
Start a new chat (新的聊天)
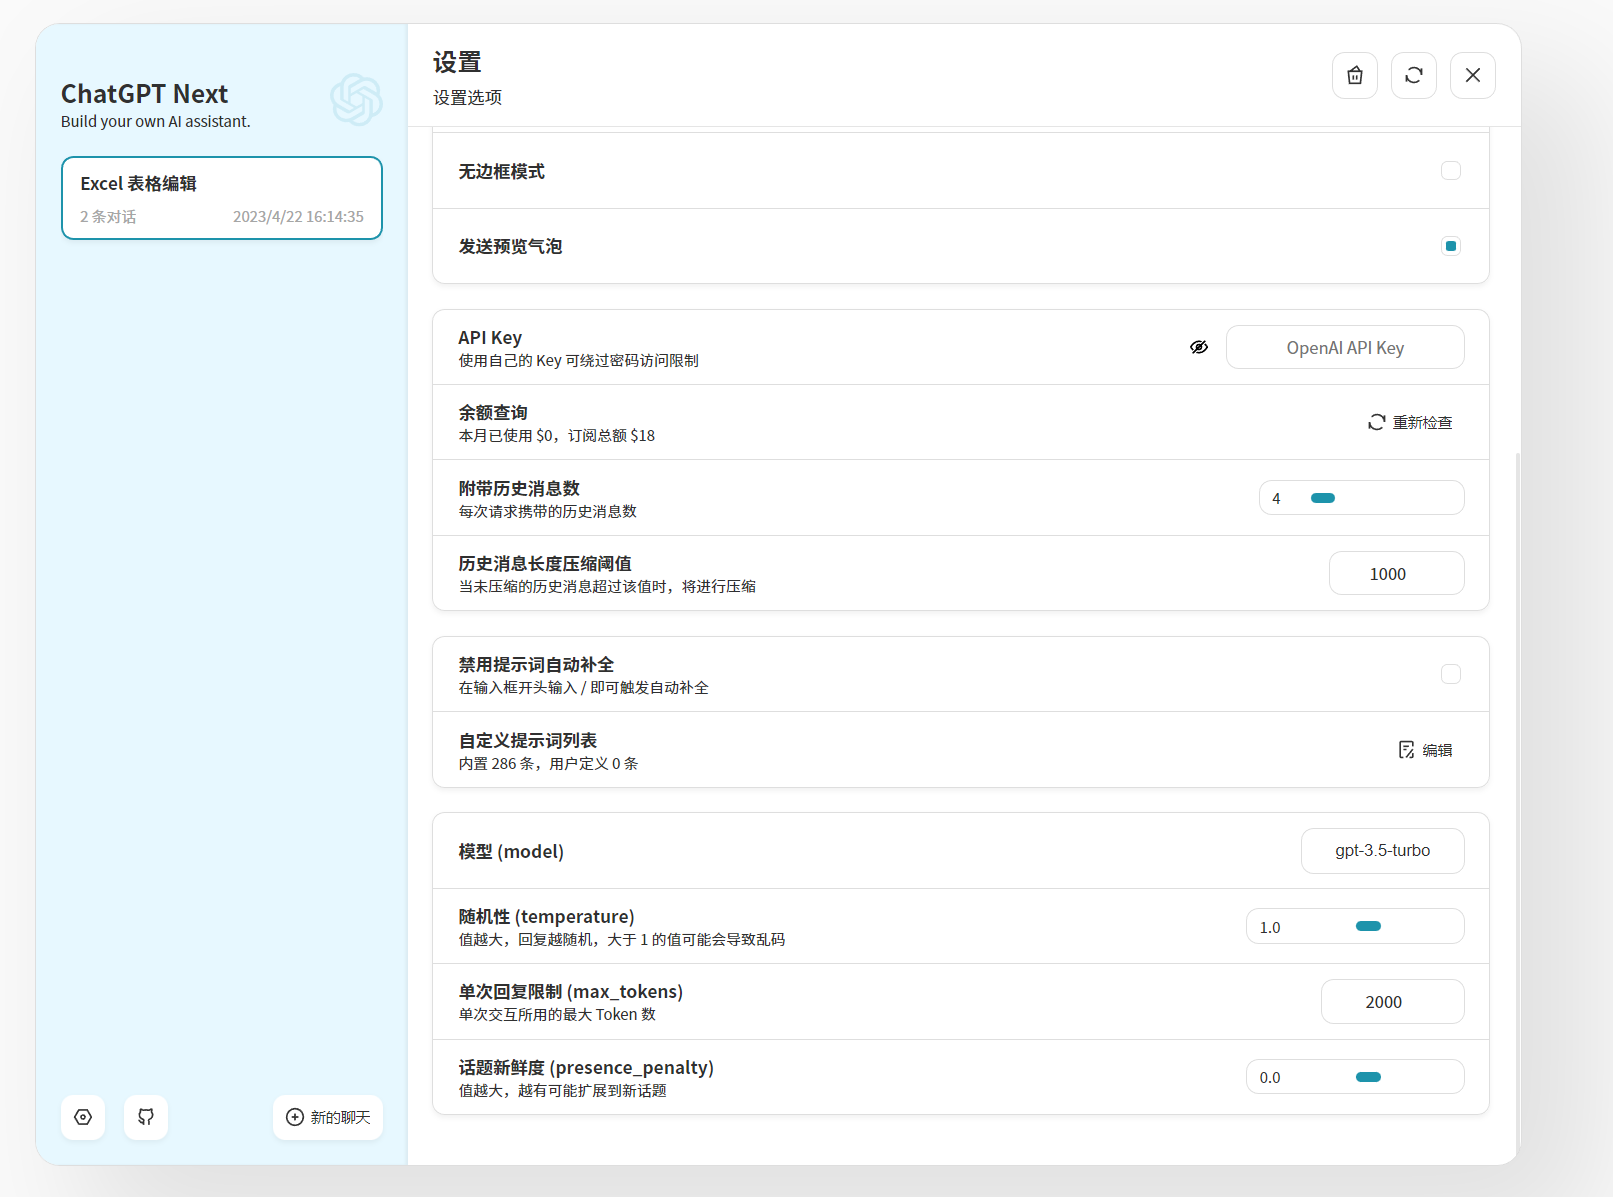(x=328, y=1117)
